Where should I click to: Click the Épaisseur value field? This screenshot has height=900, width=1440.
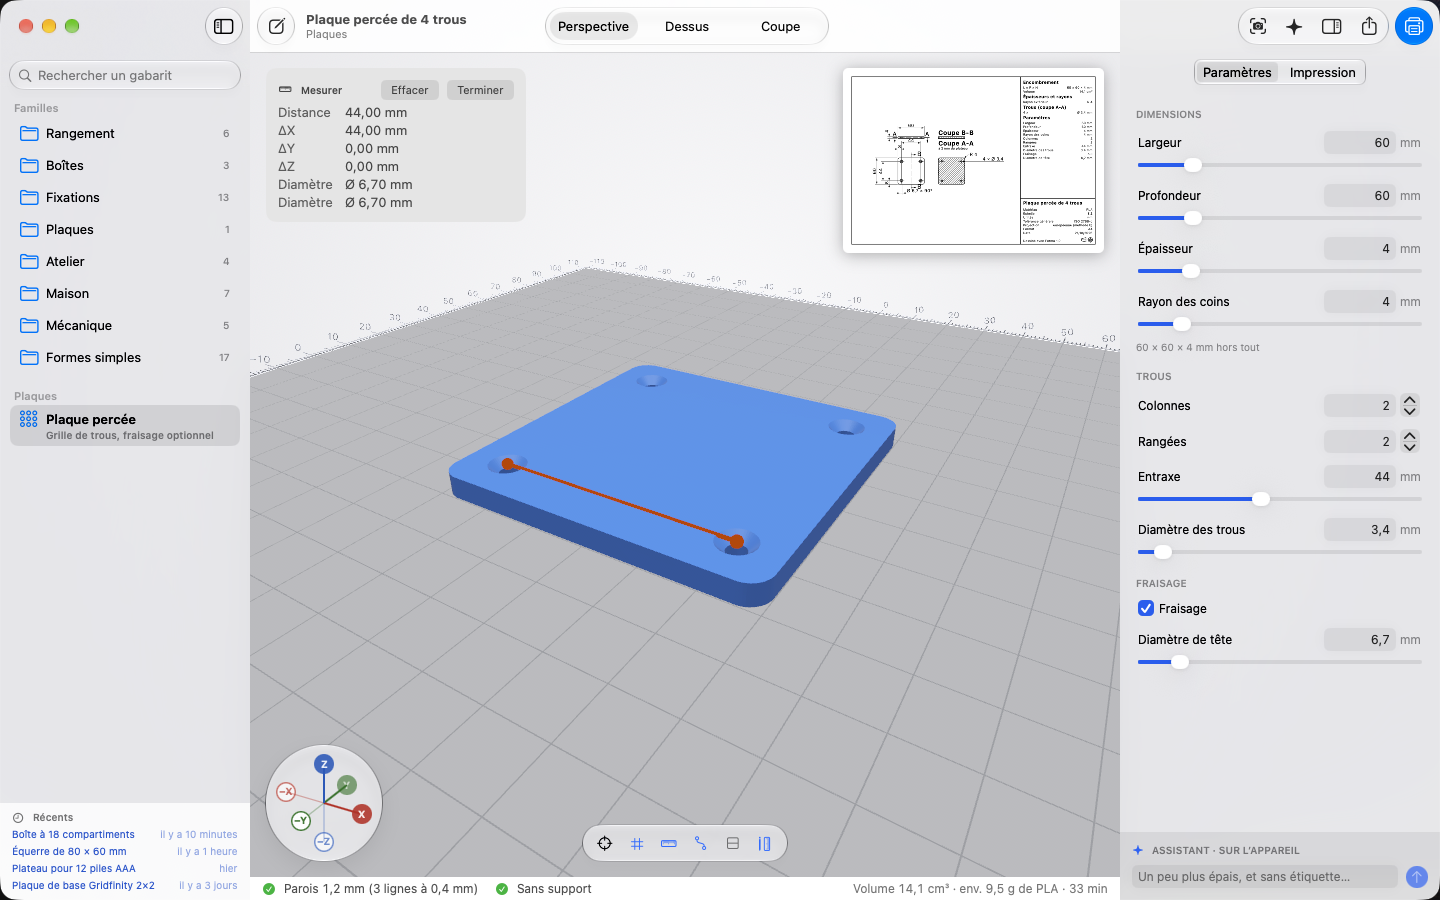click(1359, 248)
